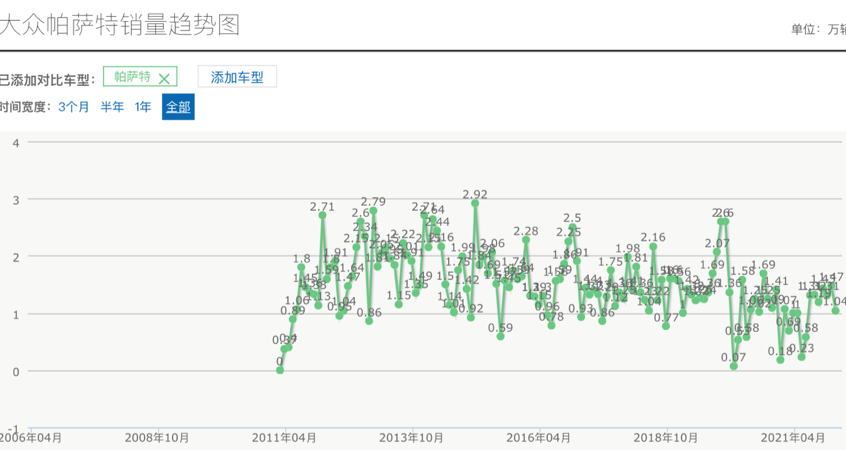Screen dimensions: 846x450
Task: Click the 0.18 data point
Action: click(780, 359)
